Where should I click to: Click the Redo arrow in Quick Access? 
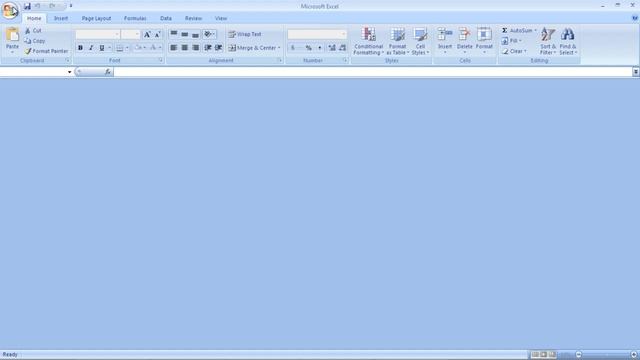click(52, 6)
